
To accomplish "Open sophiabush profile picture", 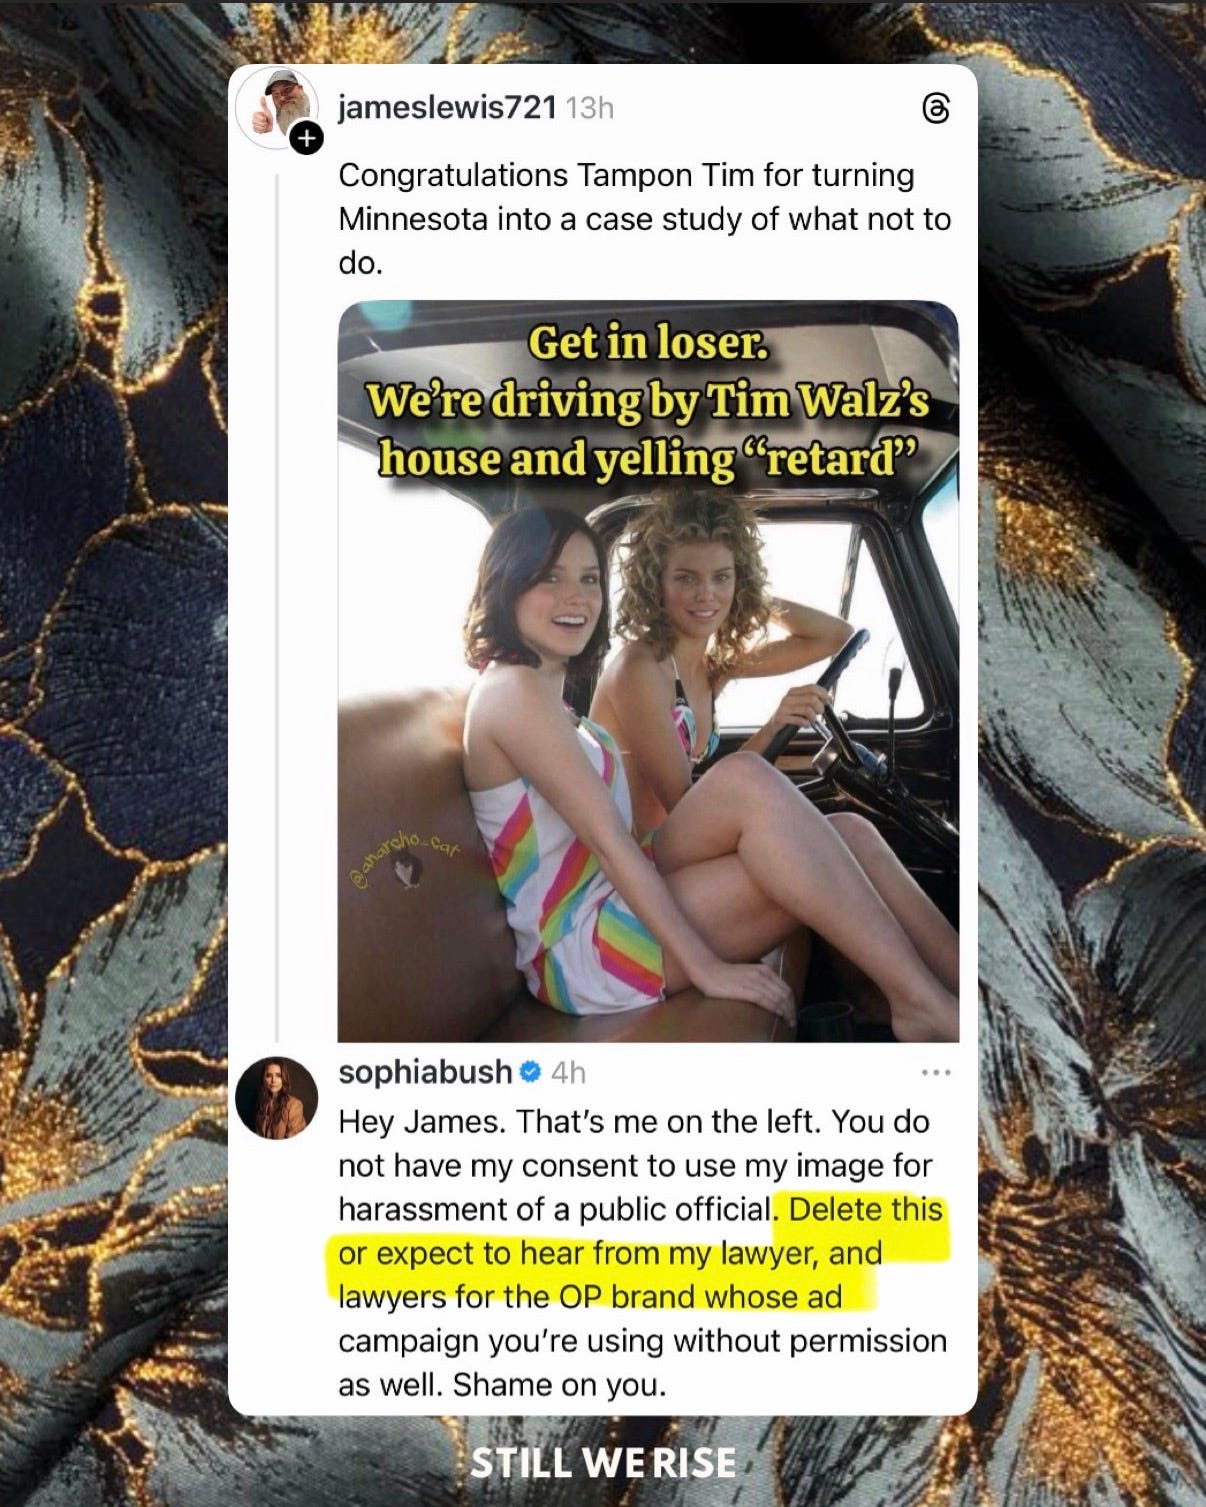I will [x=276, y=1098].
